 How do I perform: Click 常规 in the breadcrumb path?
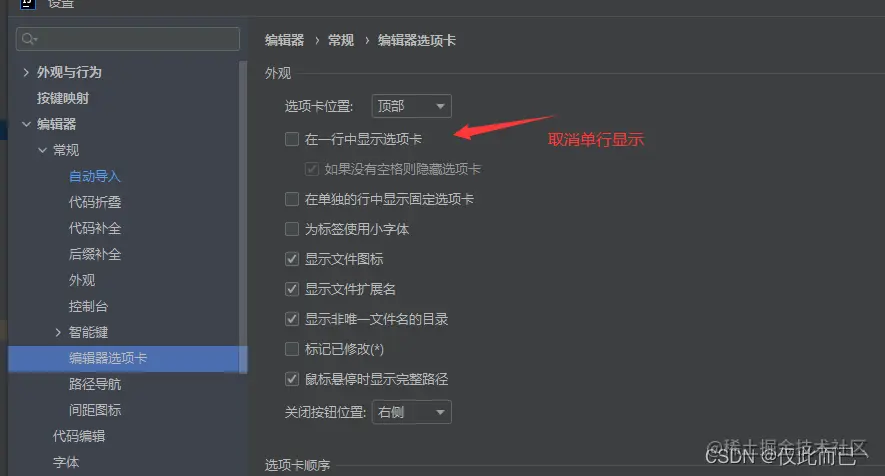point(341,40)
